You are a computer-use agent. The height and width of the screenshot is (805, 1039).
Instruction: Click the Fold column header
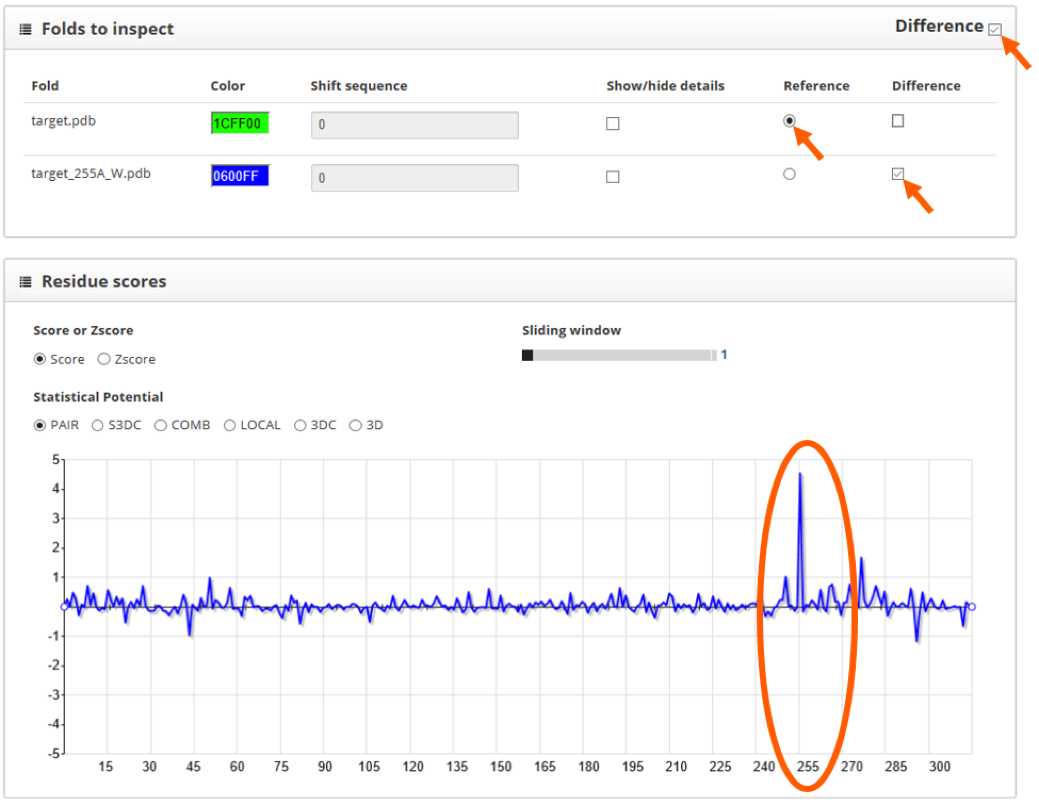(x=45, y=86)
